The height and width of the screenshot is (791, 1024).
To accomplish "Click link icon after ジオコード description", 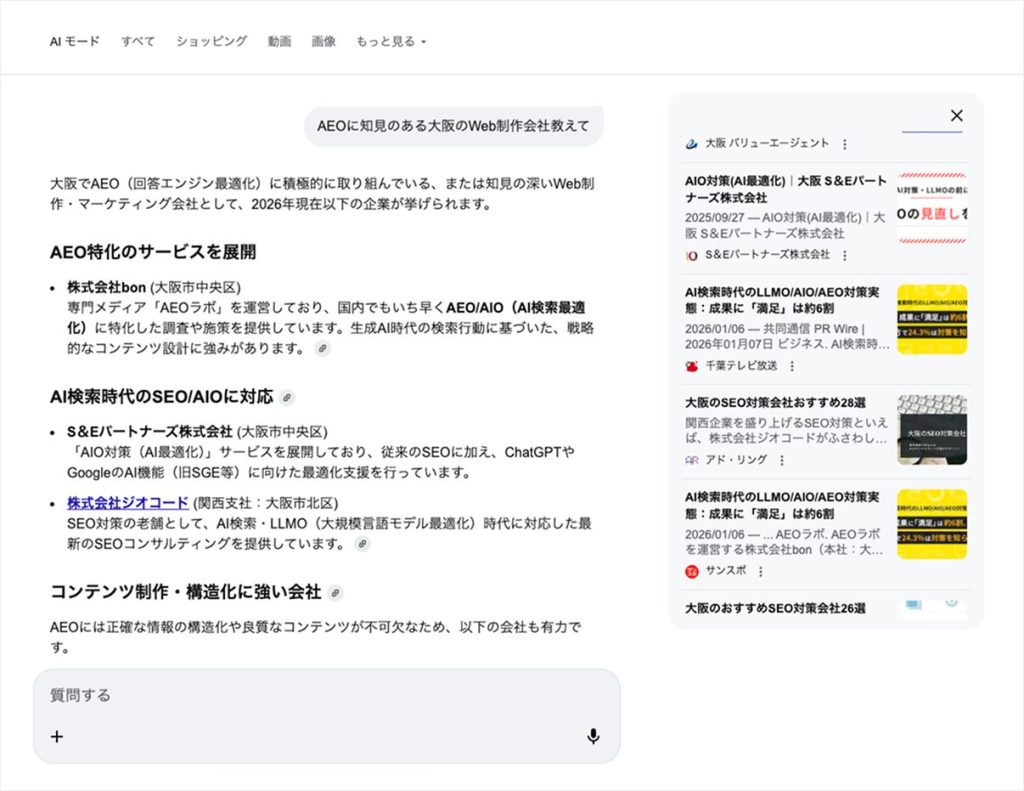I will (363, 544).
